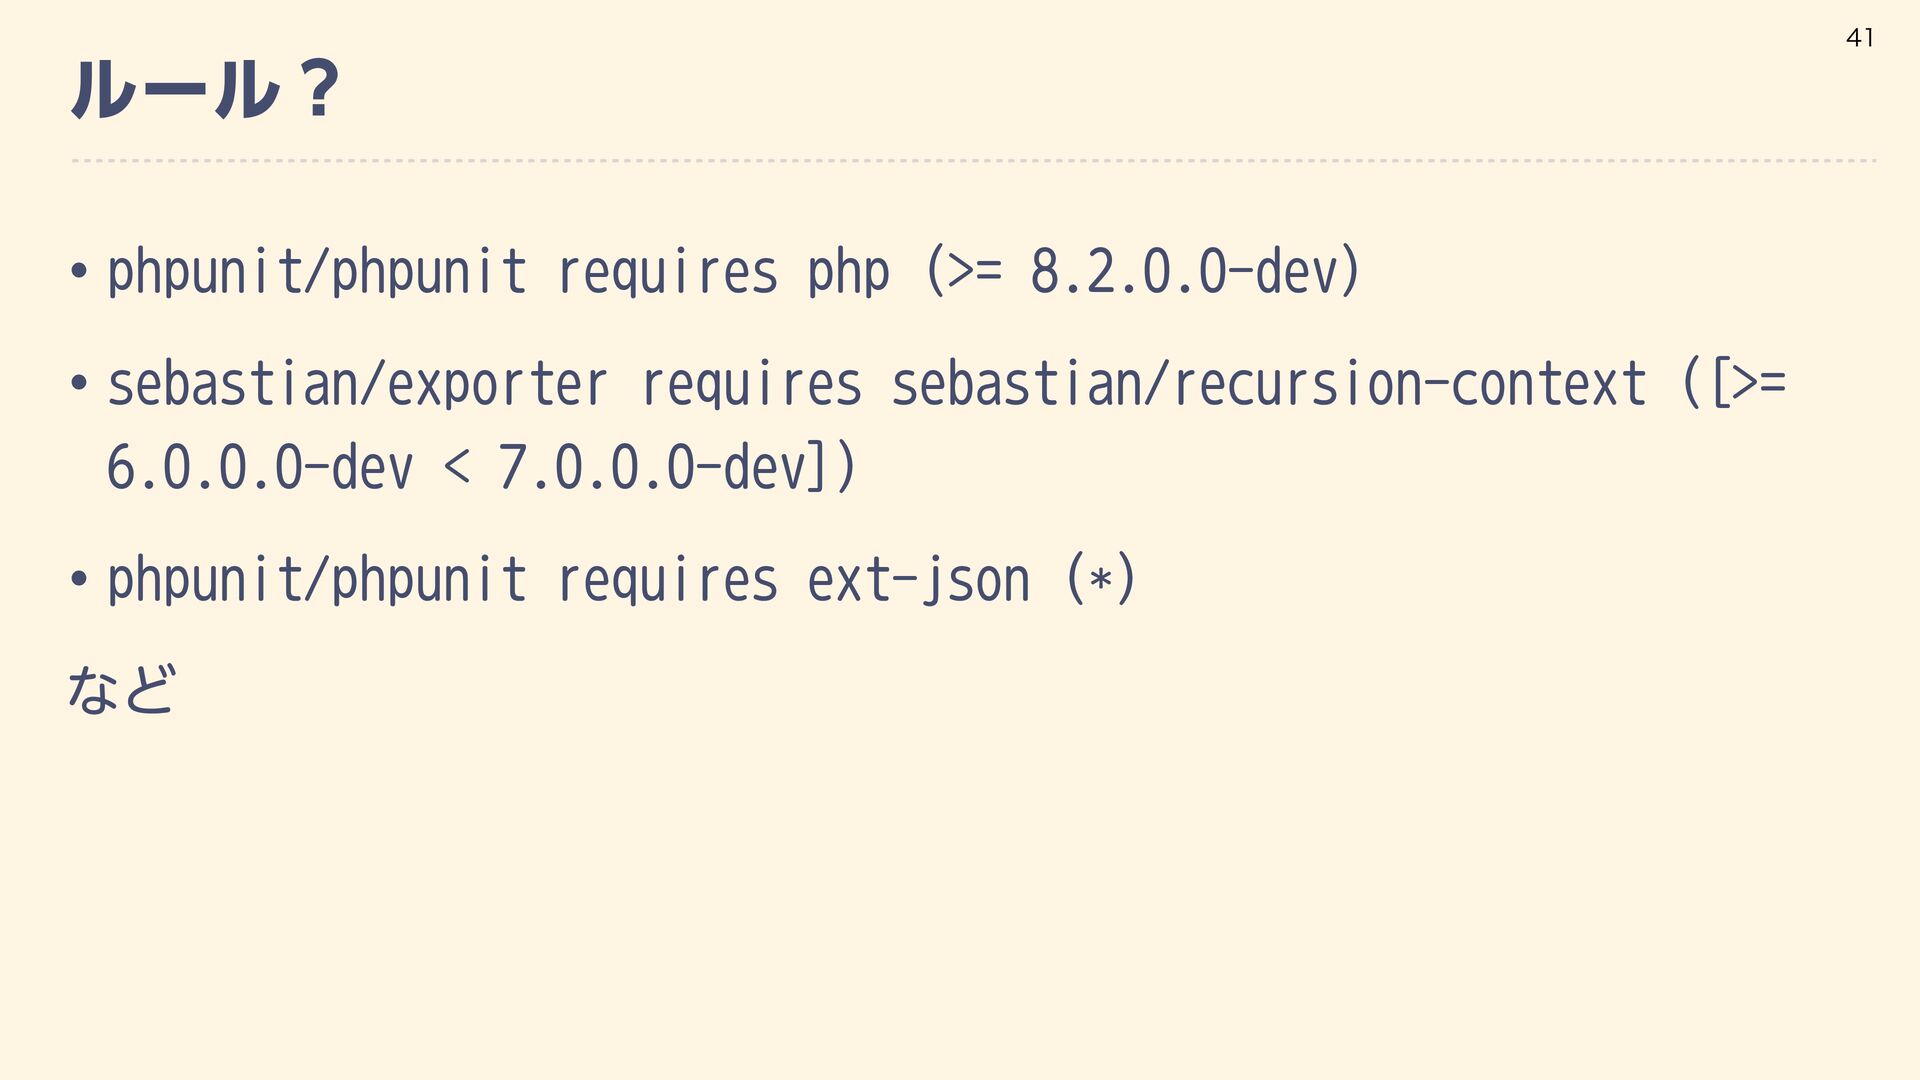Click the (*) wildcard constraint
Viewport: 1920px width, 1080px height.
click(1100, 580)
